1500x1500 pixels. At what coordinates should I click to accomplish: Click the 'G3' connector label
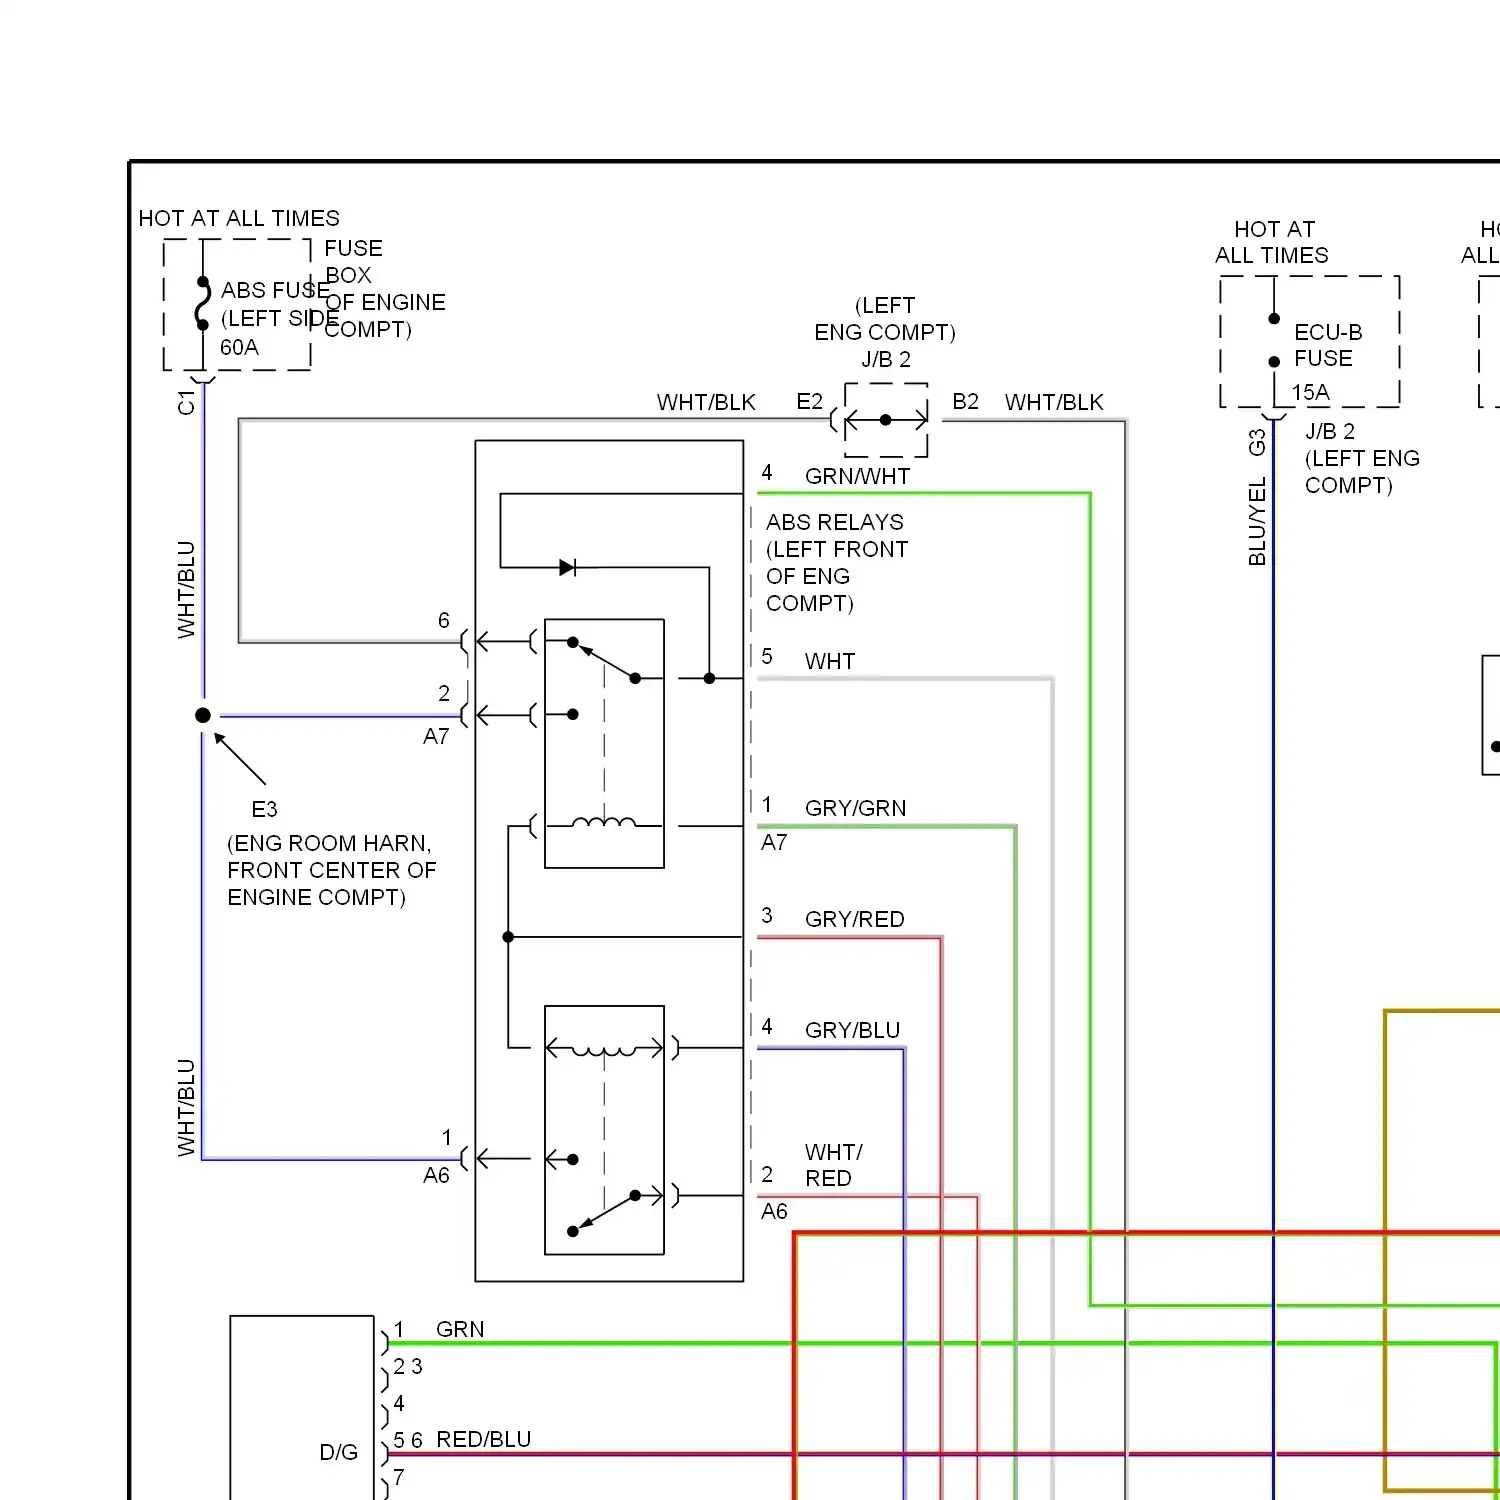click(x=1257, y=442)
